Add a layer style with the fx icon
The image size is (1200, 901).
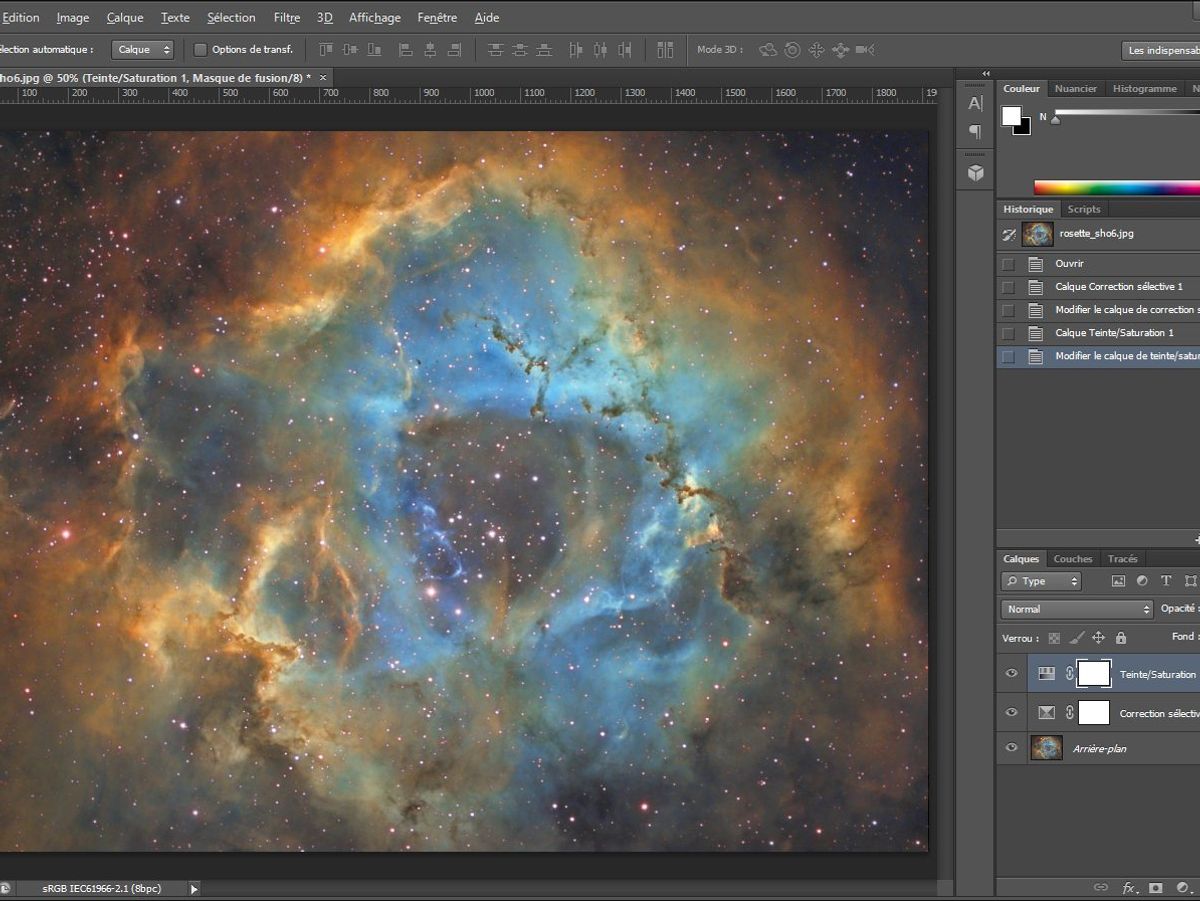[x=1127, y=887]
